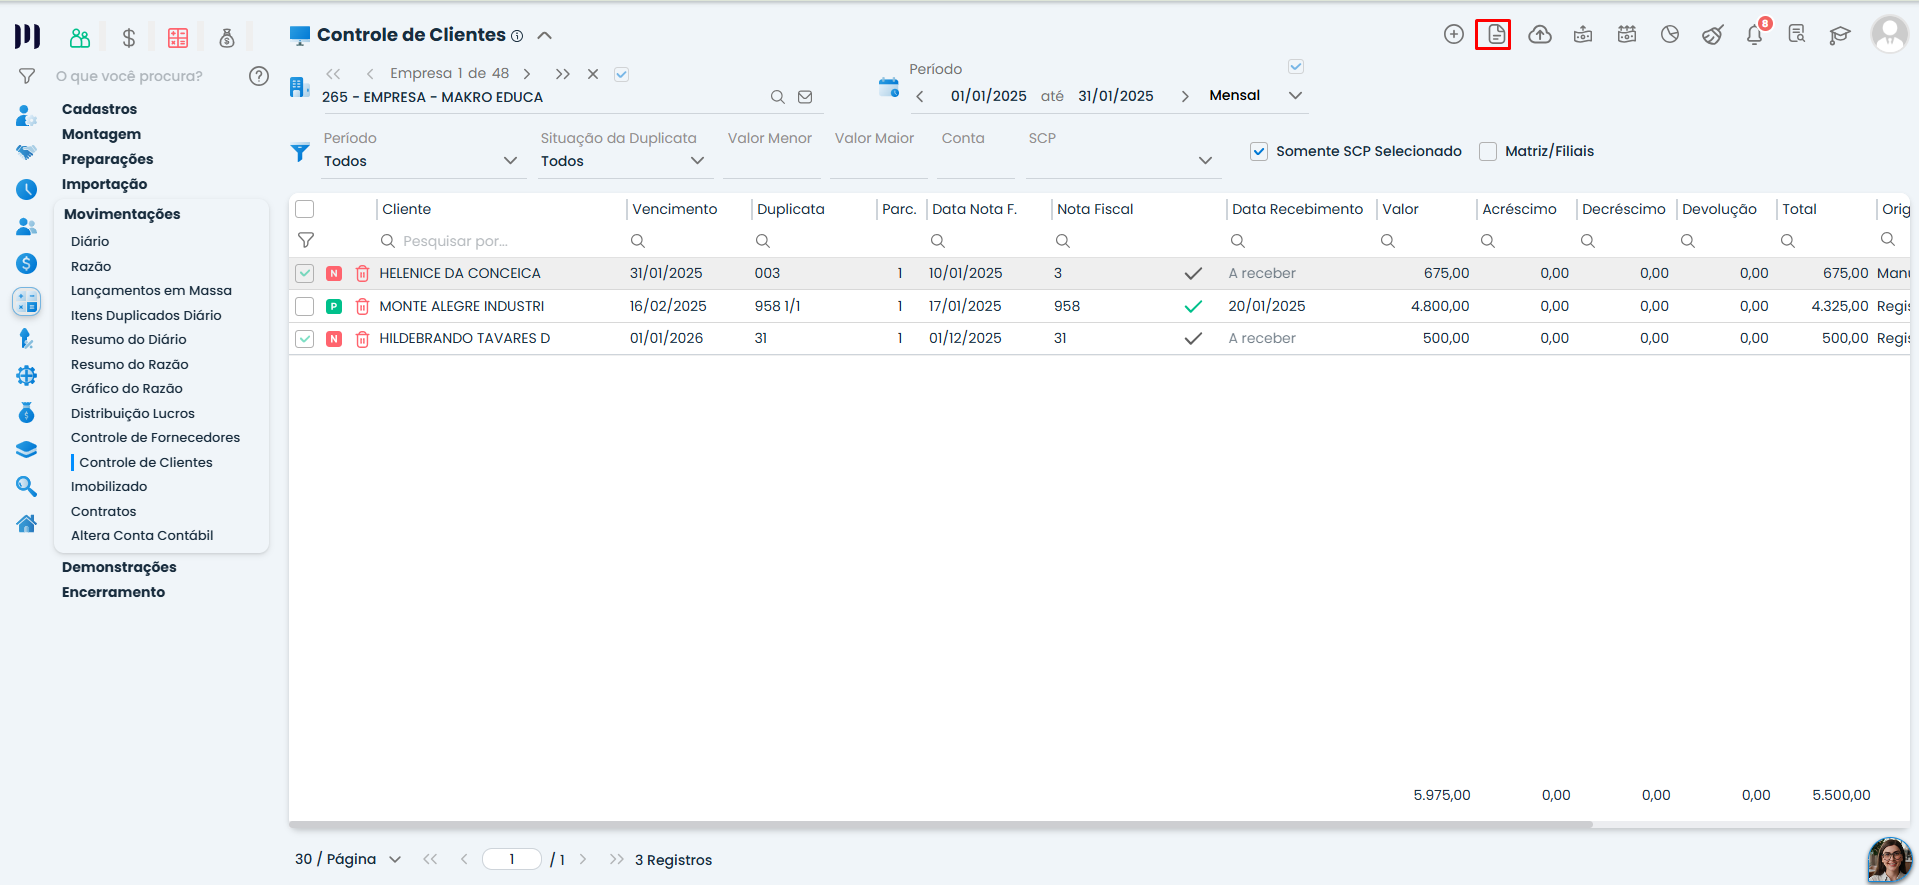Expand the Demonstrações section
This screenshot has height=885, width=1919.
pyautogui.click(x=119, y=567)
